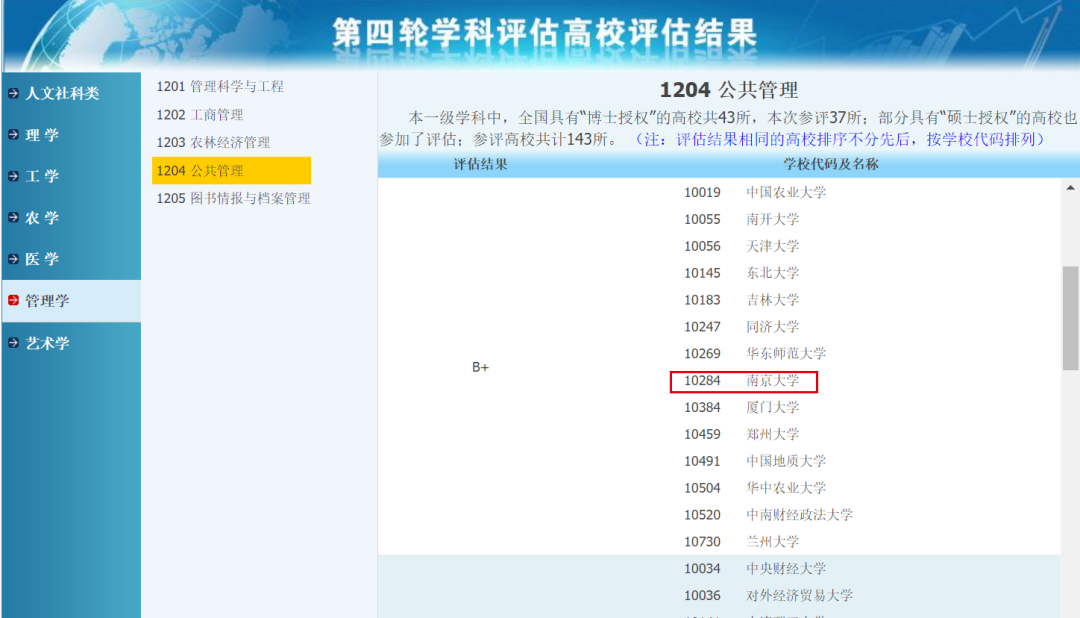Click the 10019 中国农业大学 row
The width and height of the screenshot is (1080, 618).
click(754, 192)
